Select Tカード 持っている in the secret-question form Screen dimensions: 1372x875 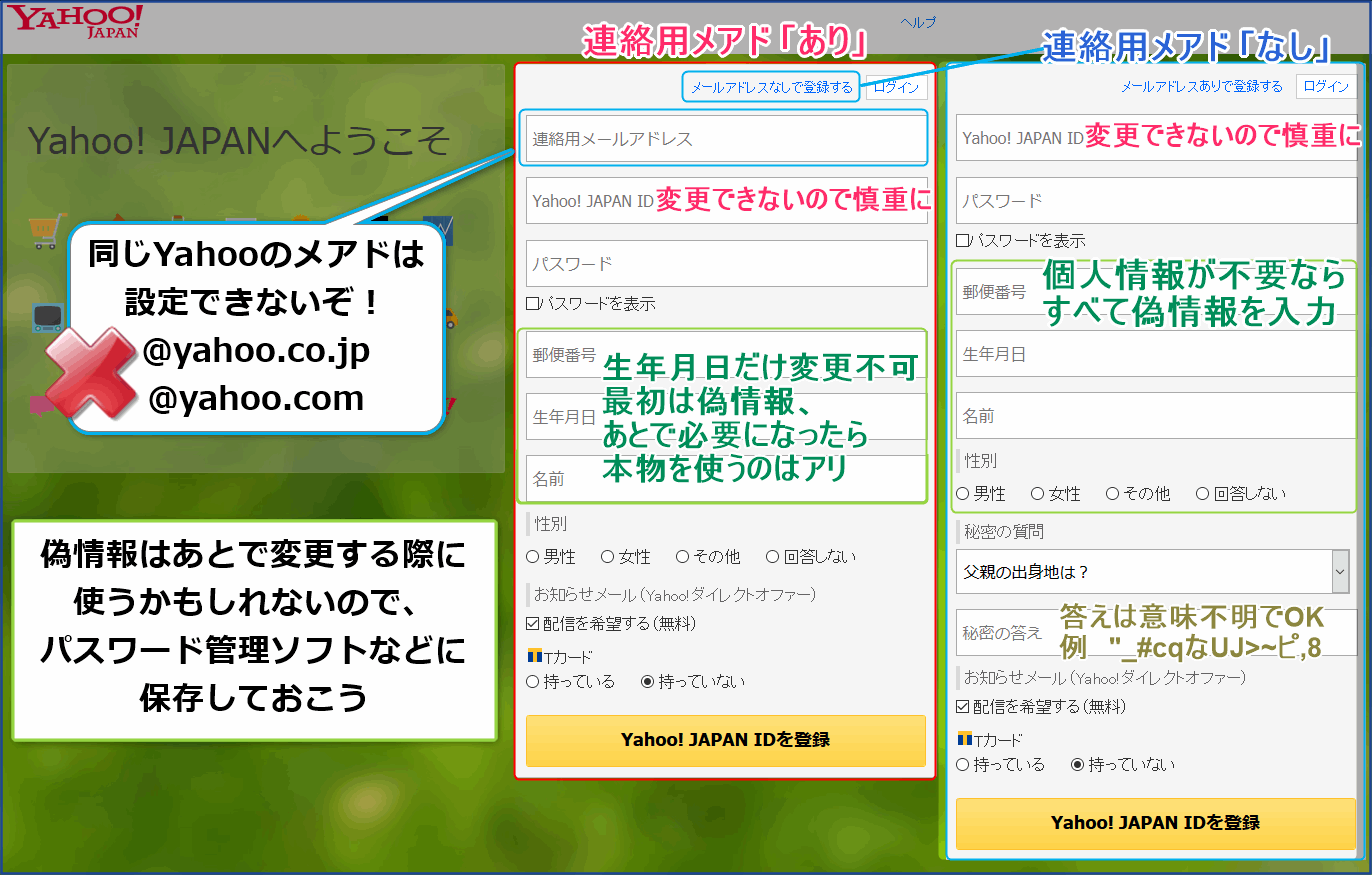pyautogui.click(x=963, y=765)
